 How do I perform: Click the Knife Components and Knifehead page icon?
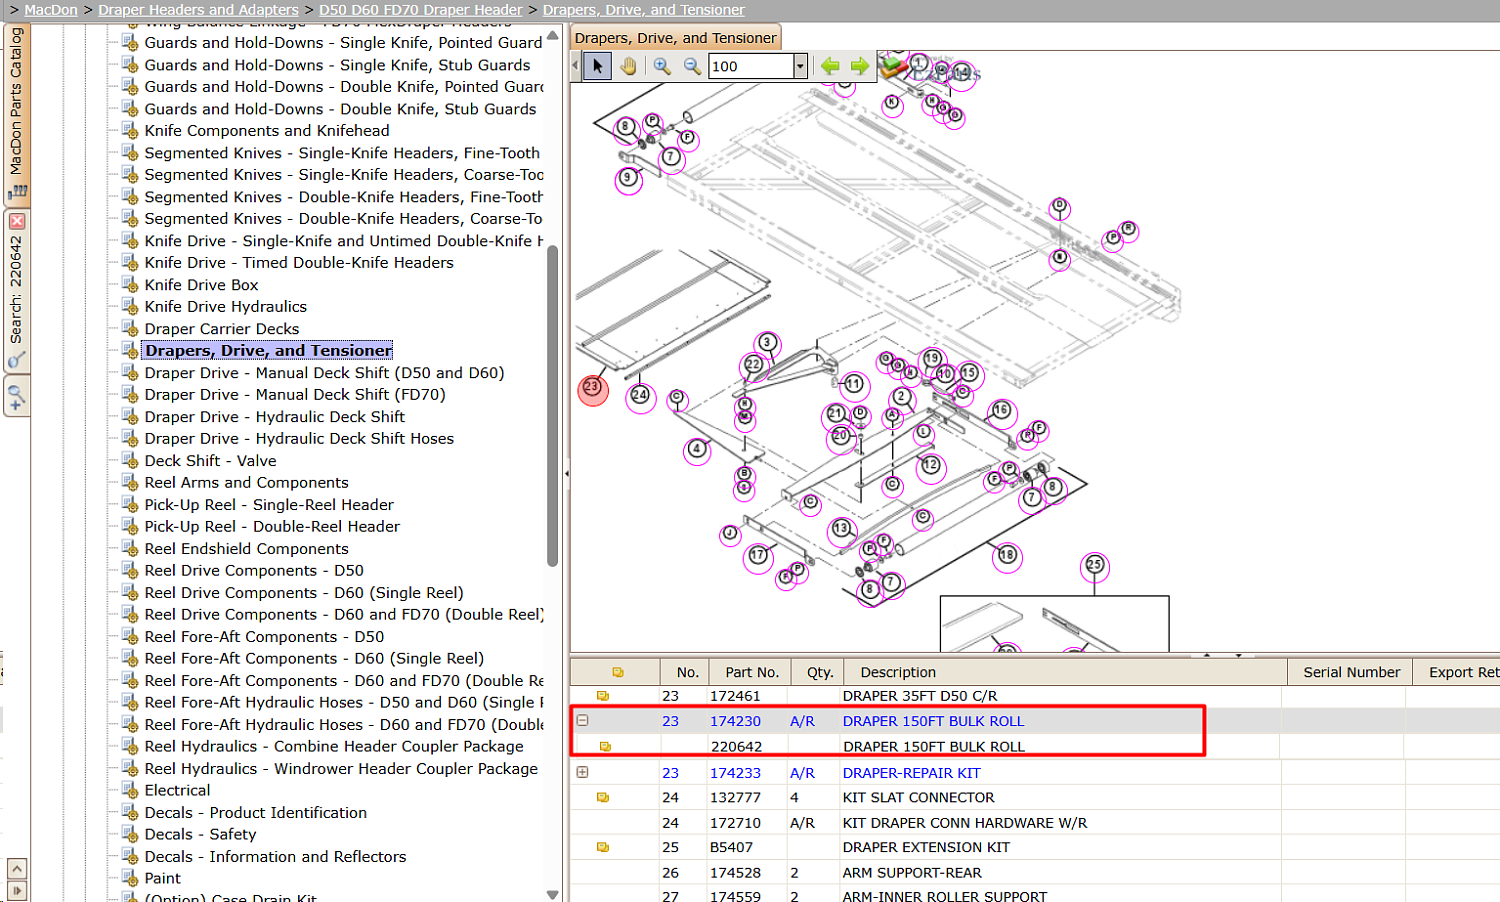click(x=130, y=130)
